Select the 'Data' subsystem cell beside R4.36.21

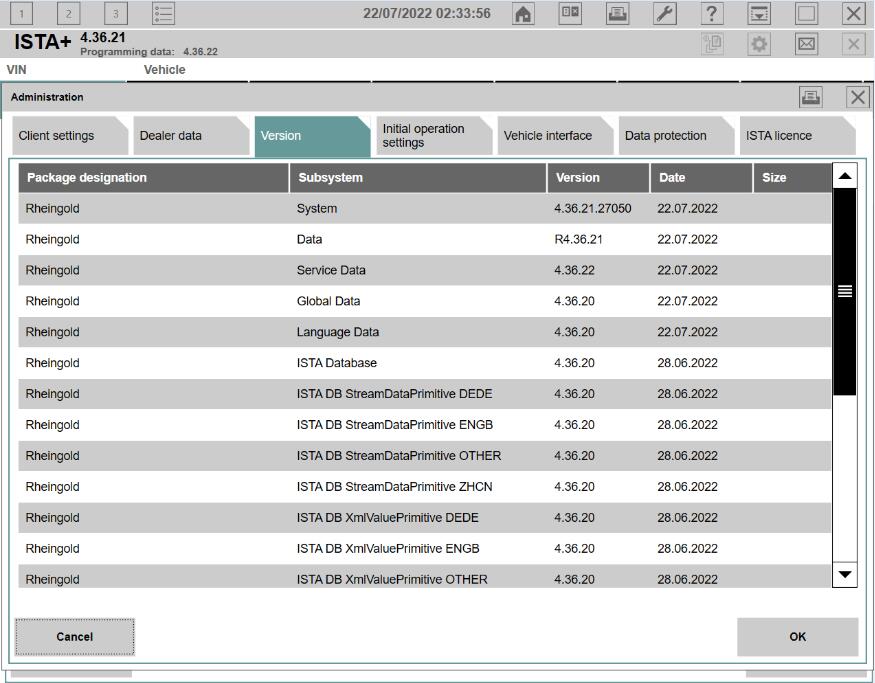[x=310, y=239]
